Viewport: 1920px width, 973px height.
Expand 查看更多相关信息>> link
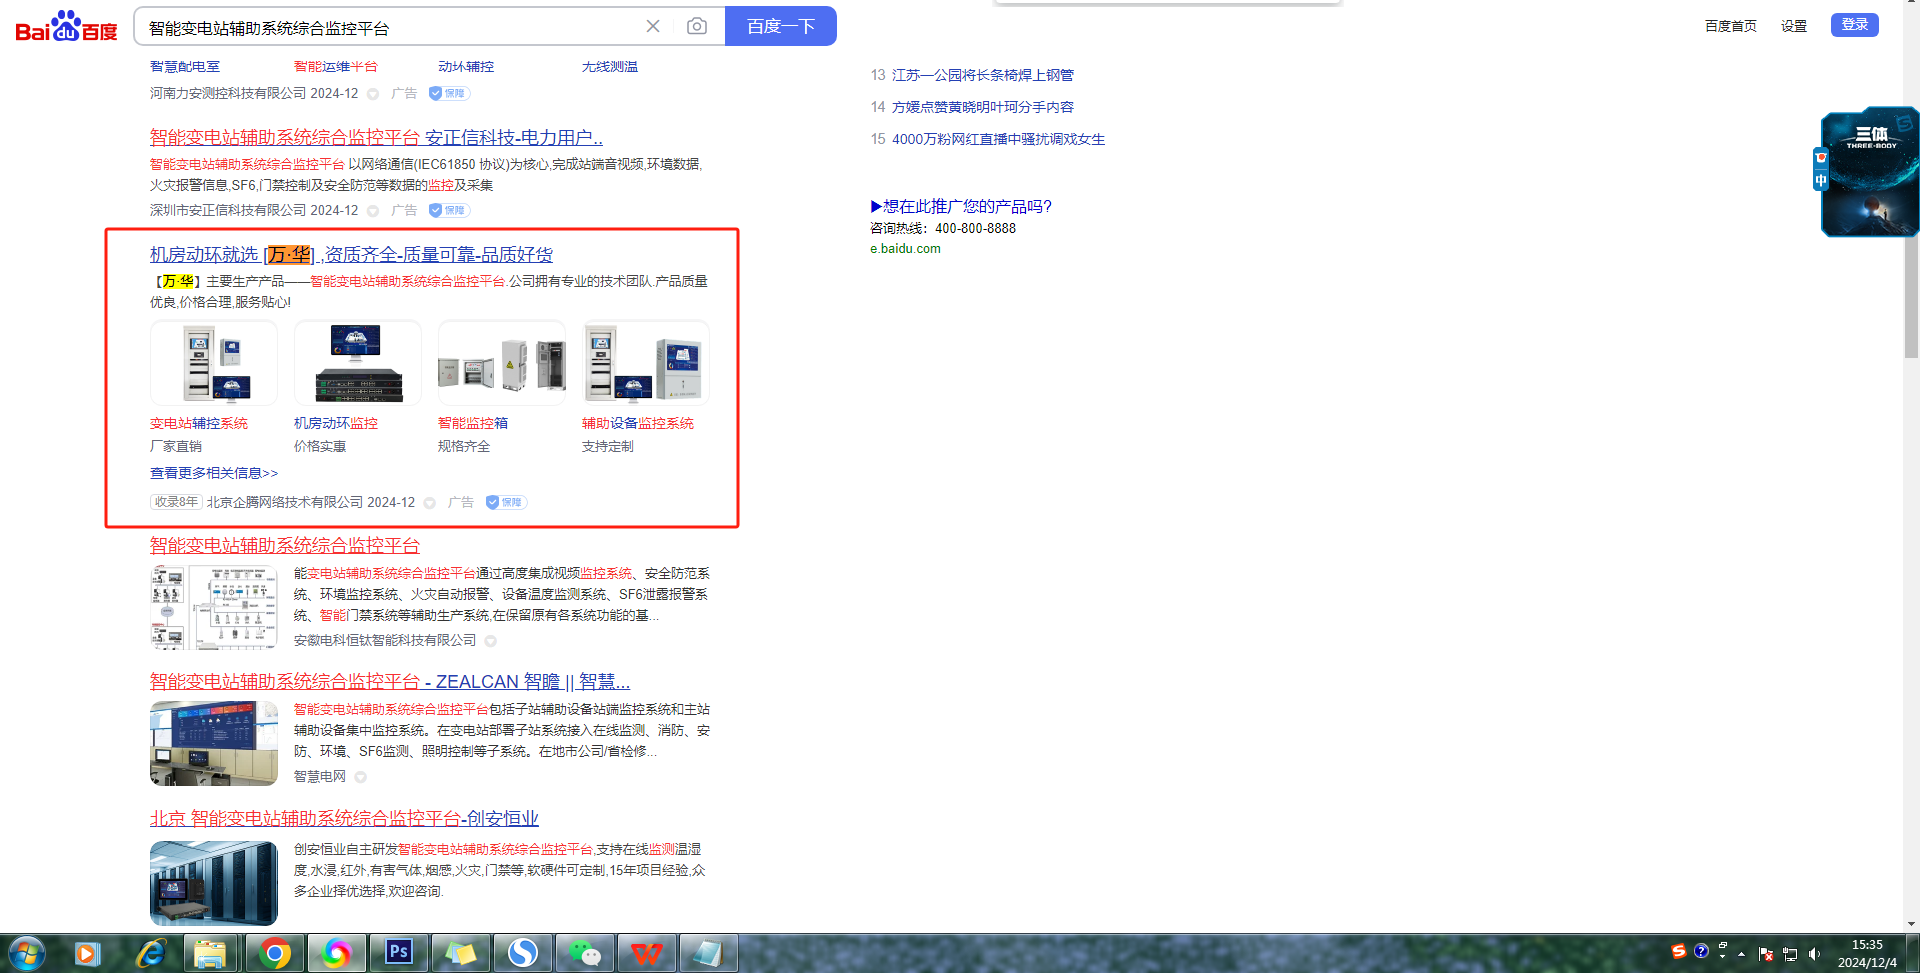coord(214,473)
